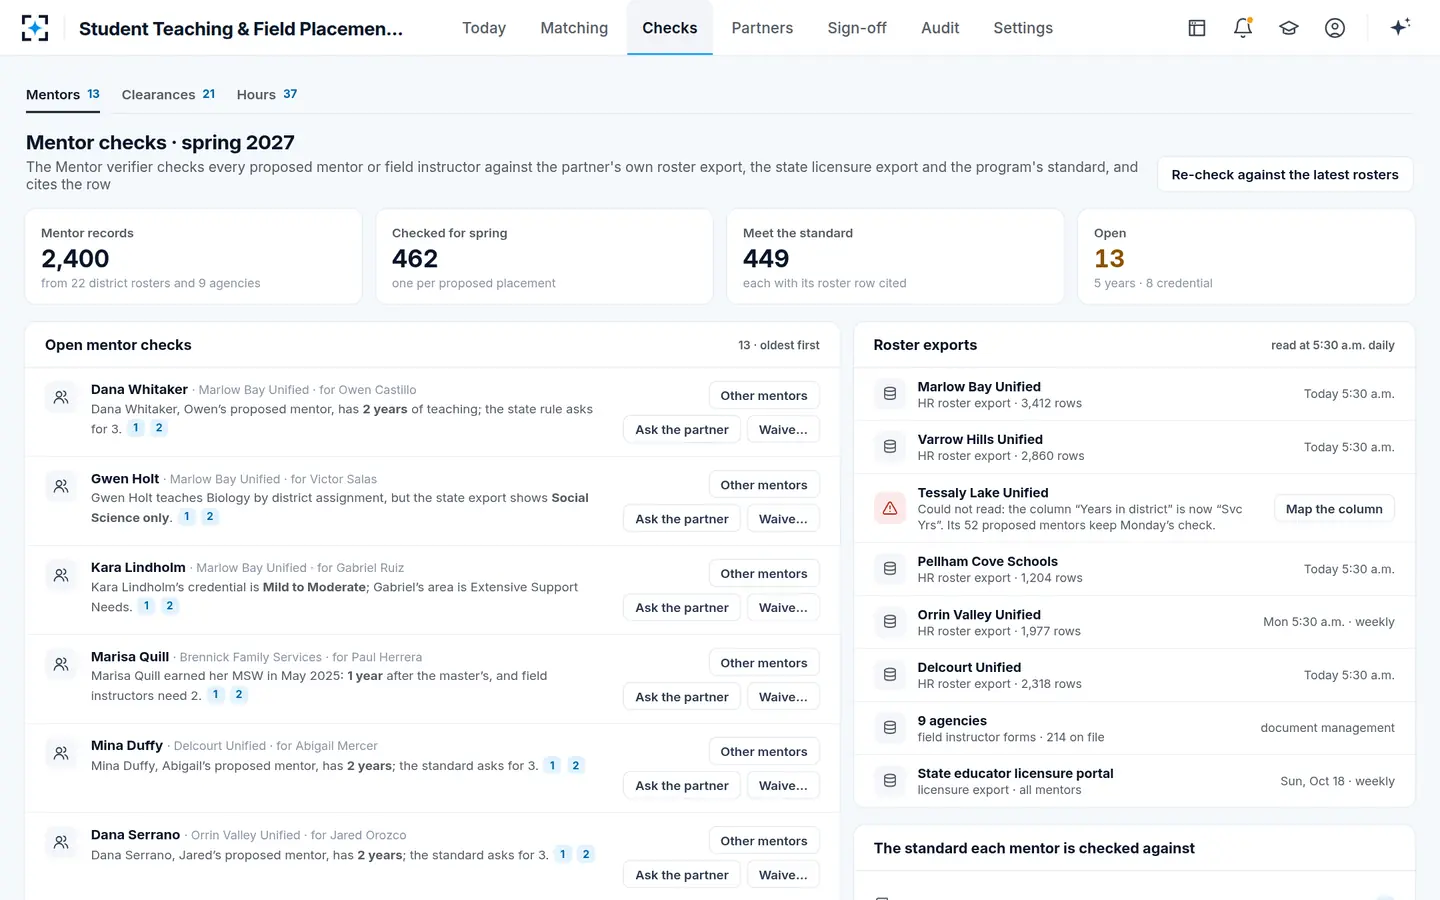Open citation 2 in Dana Serrano's row

pyautogui.click(x=586, y=854)
